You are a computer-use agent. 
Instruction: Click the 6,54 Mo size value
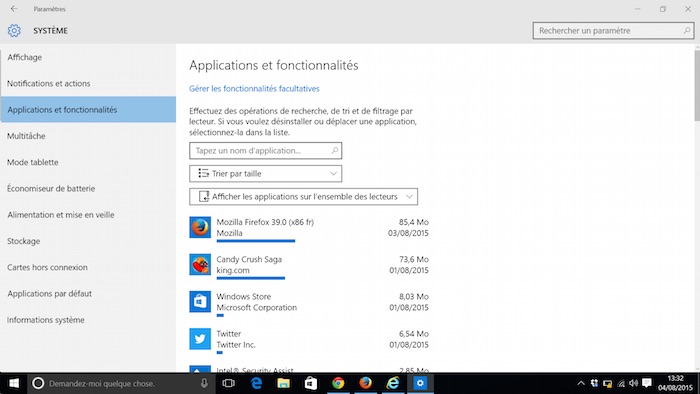pos(414,334)
